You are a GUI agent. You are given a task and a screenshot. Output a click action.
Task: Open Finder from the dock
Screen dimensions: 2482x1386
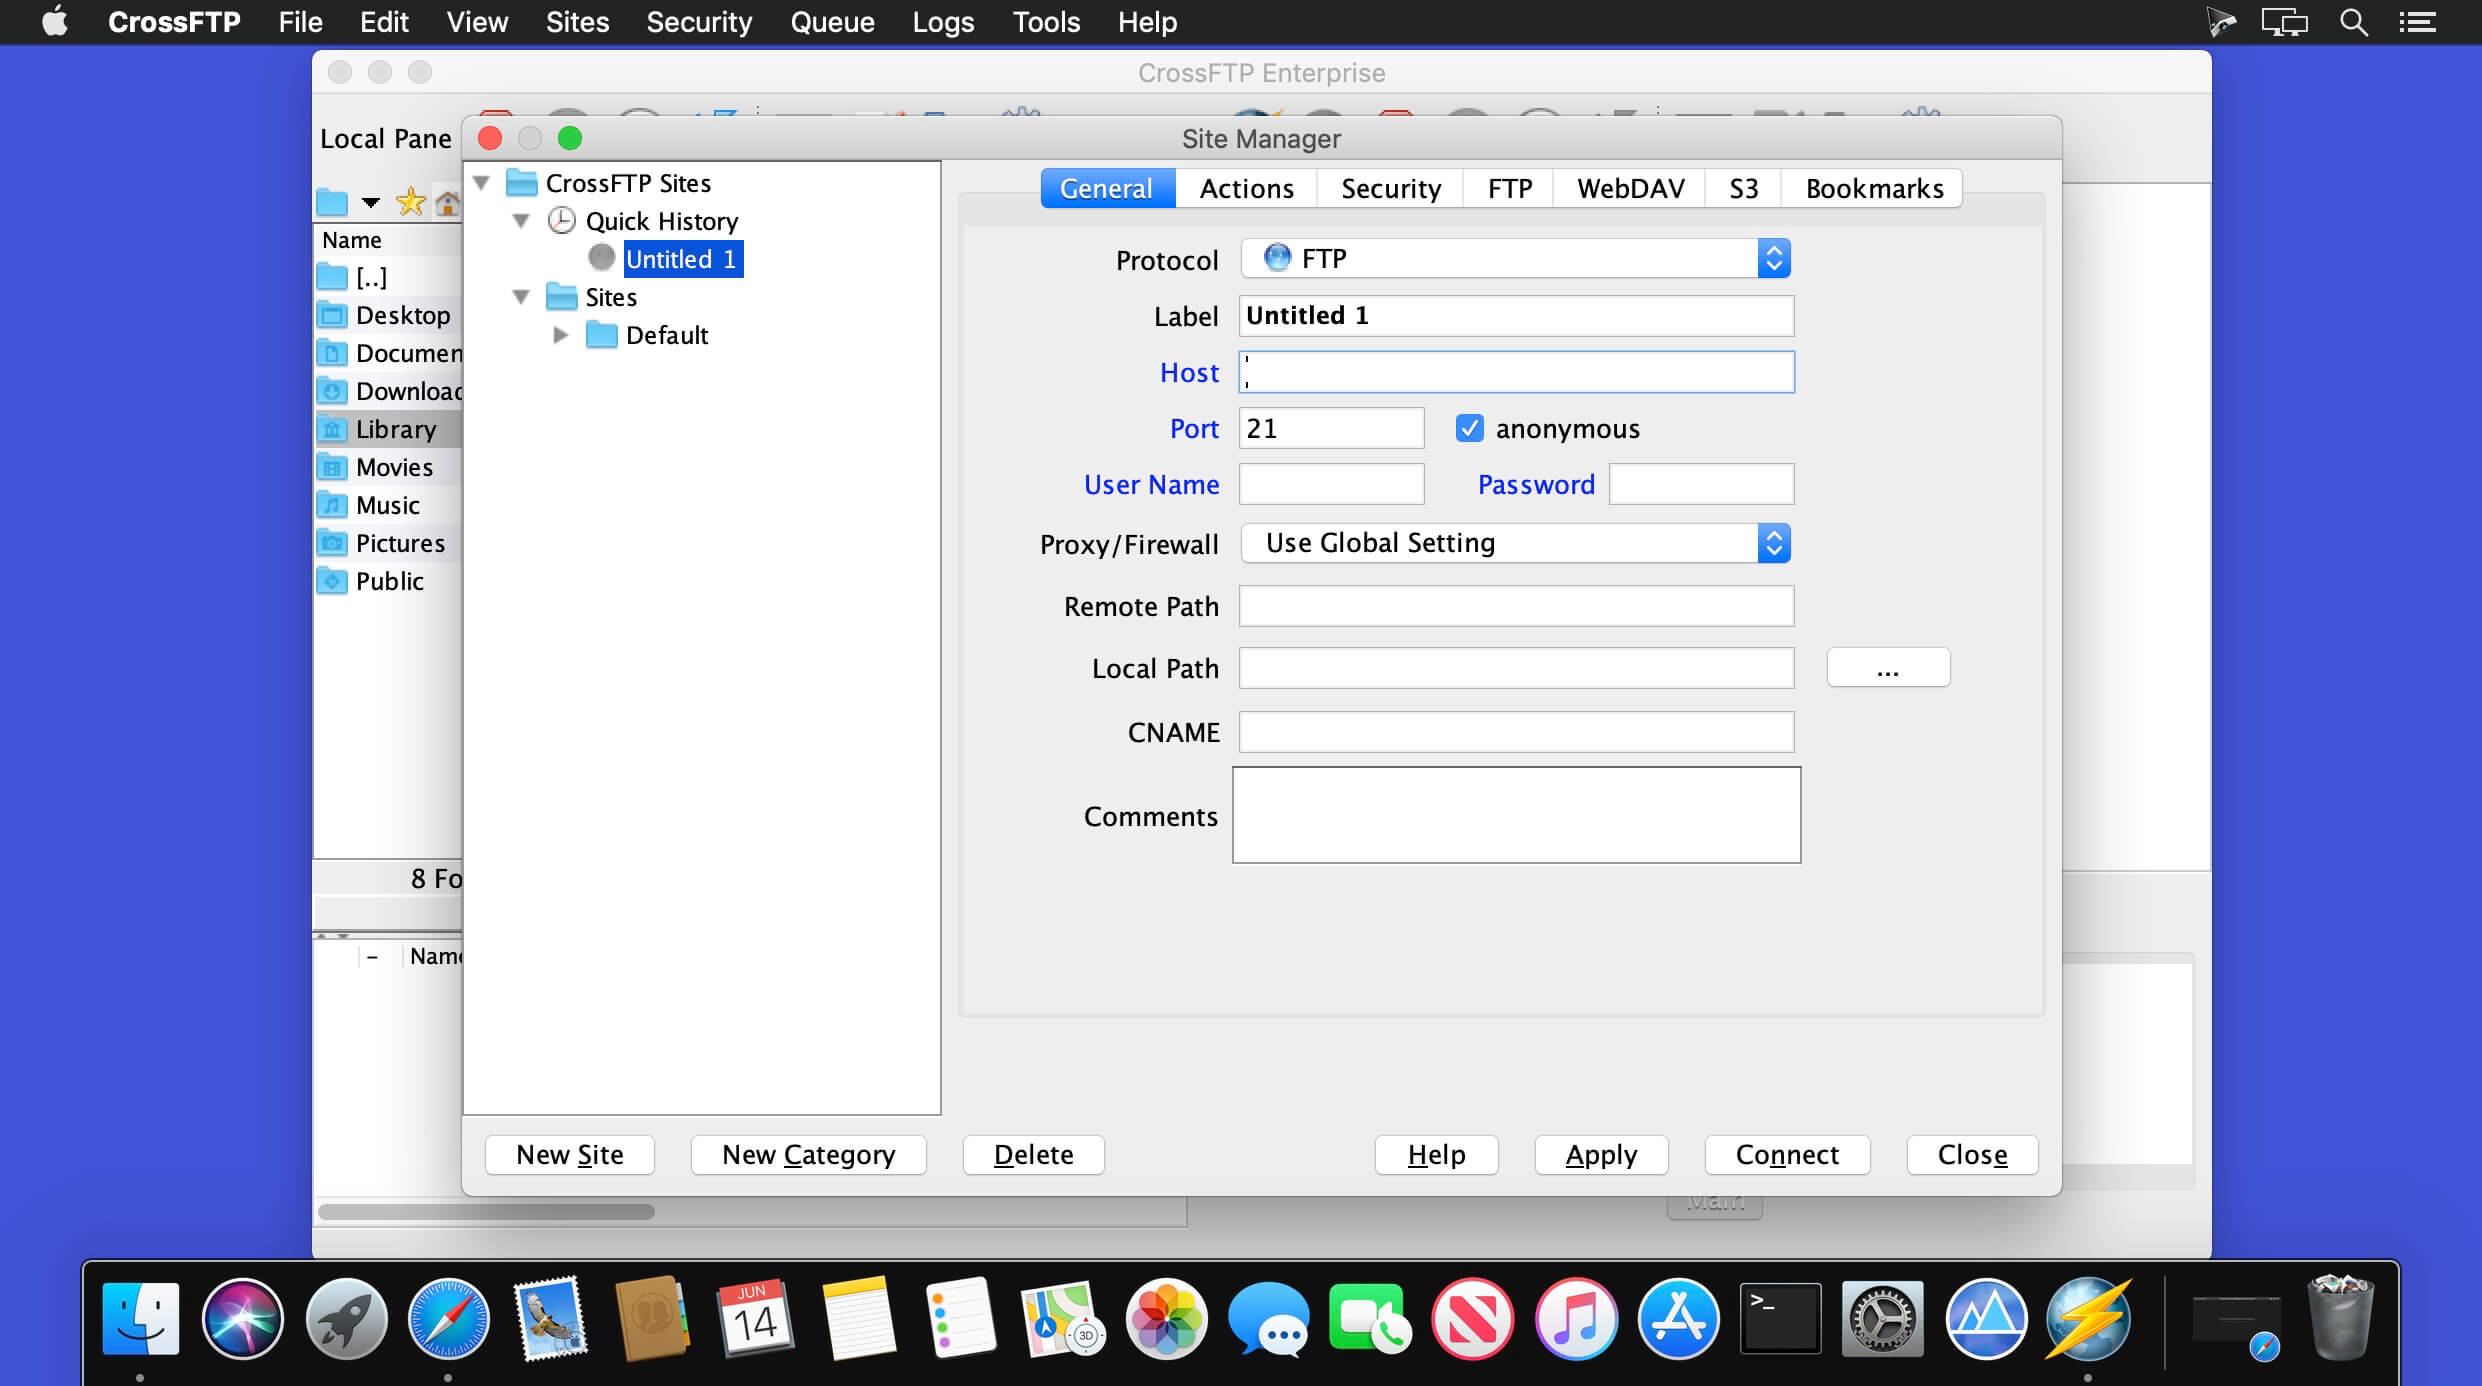coord(141,1319)
